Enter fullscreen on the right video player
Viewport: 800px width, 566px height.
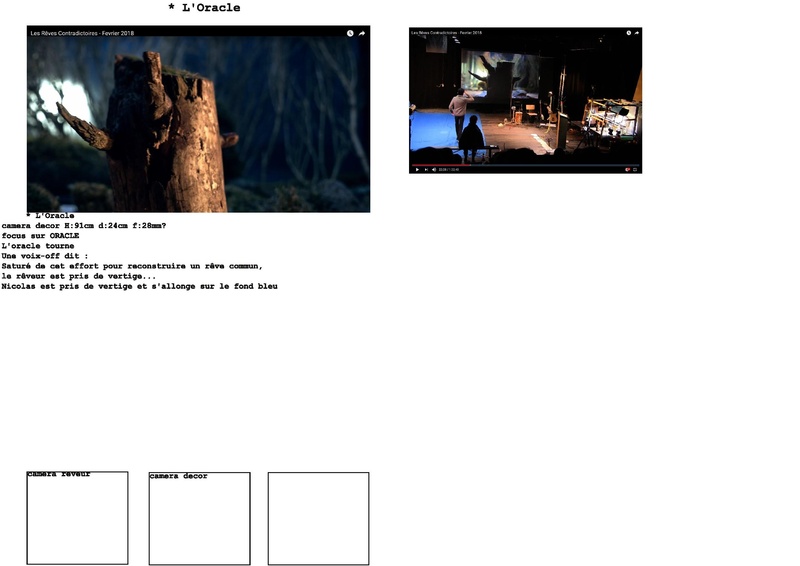pyautogui.click(x=635, y=169)
